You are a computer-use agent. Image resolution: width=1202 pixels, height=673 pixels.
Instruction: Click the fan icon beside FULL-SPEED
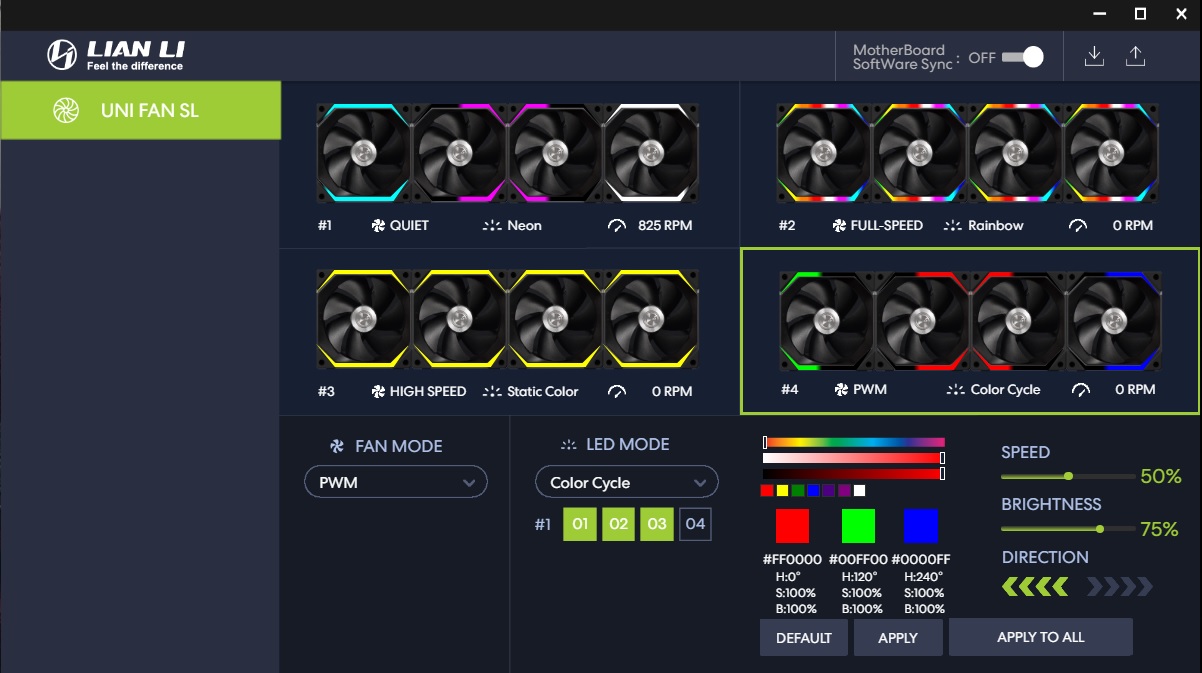(839, 226)
